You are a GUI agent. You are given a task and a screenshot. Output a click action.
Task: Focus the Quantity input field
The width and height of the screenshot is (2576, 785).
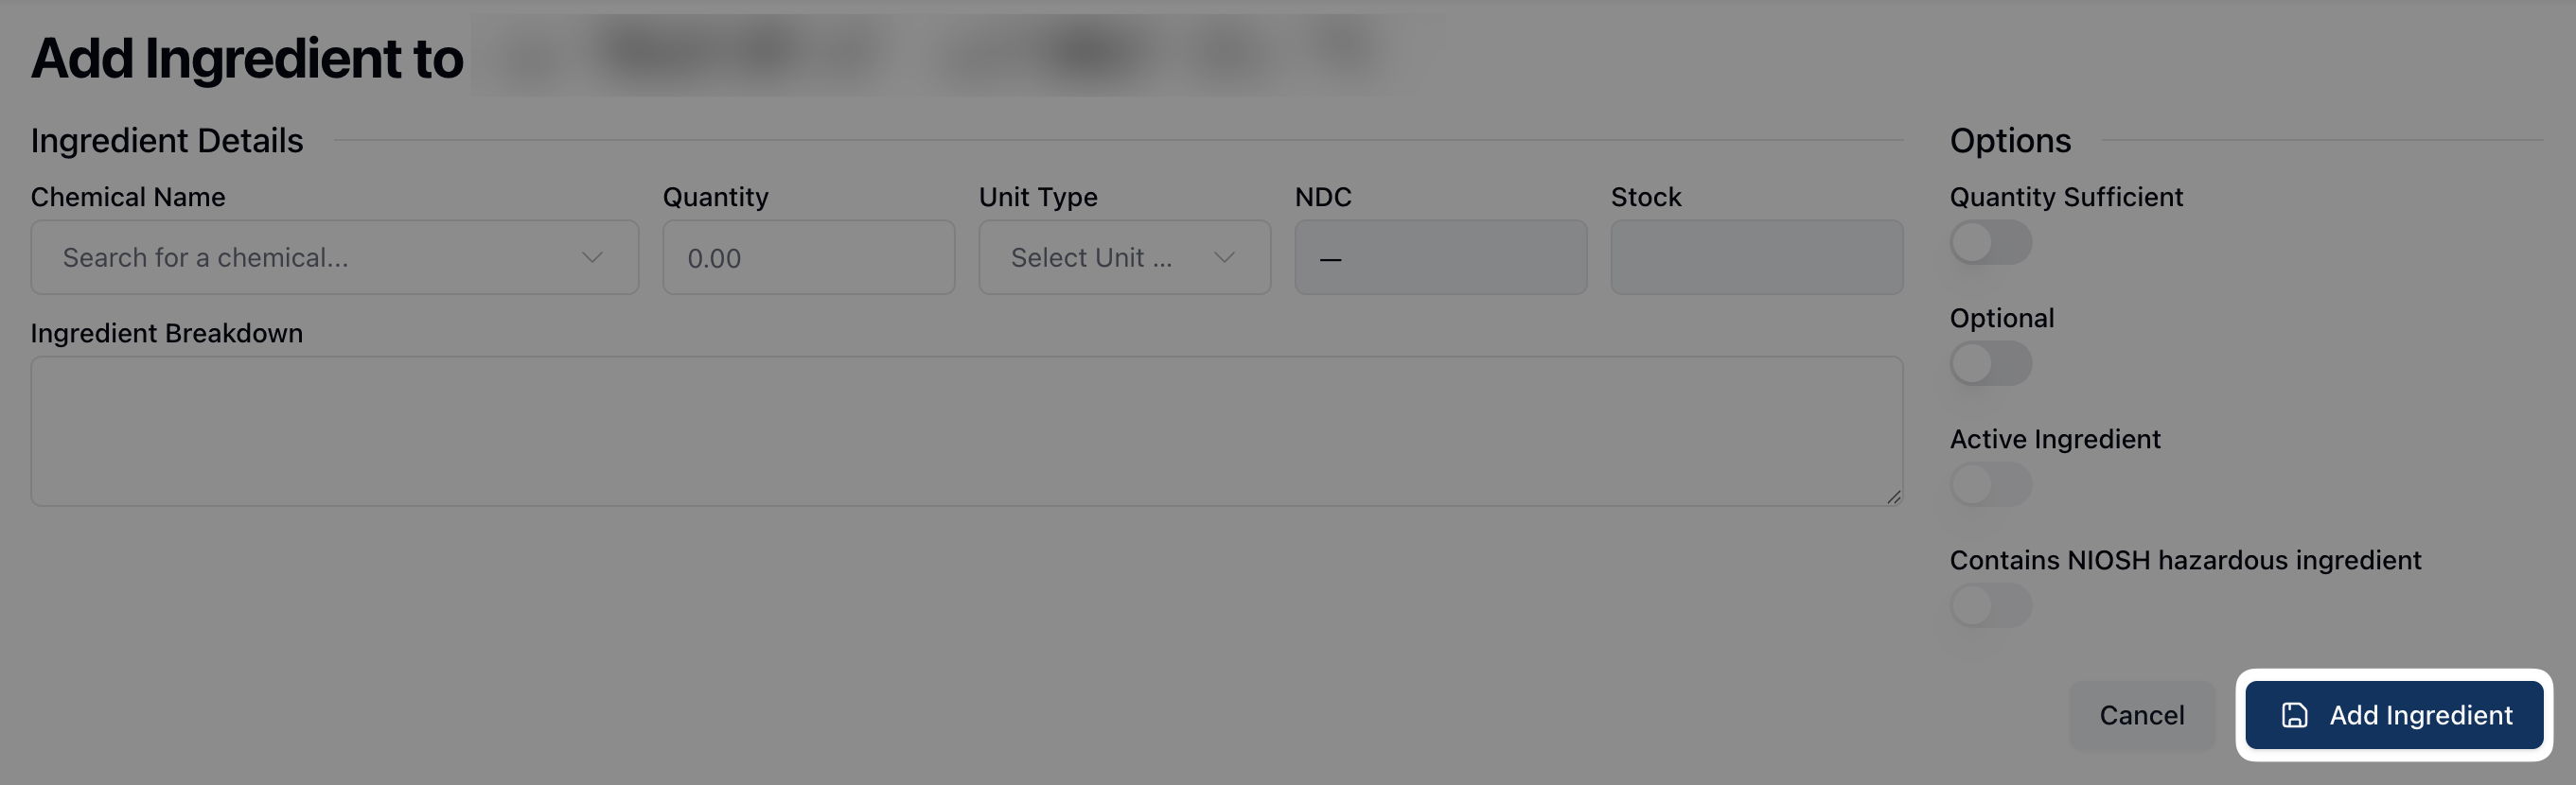click(x=808, y=258)
